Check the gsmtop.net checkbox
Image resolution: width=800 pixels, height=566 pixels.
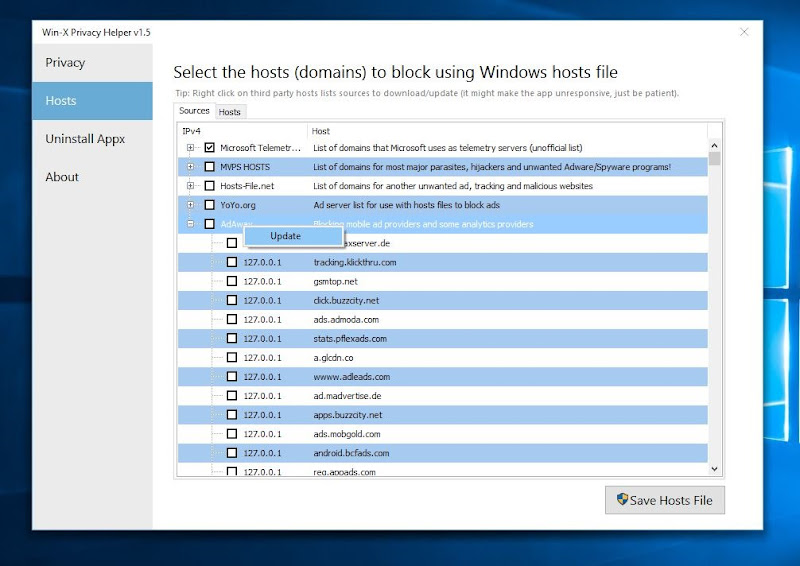tap(232, 281)
